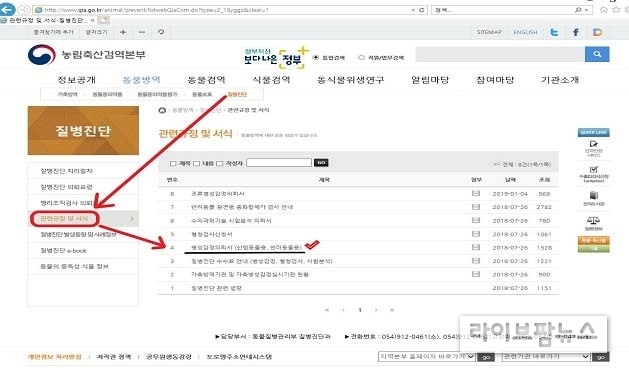629x368 pixels.
Task: Open the 지역본부 홈페이지 바로가기 dropdown
Action: [x=427, y=356]
